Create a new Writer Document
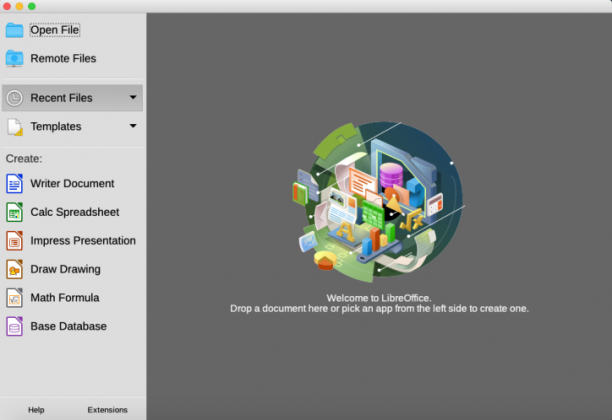 pyautogui.click(x=72, y=183)
